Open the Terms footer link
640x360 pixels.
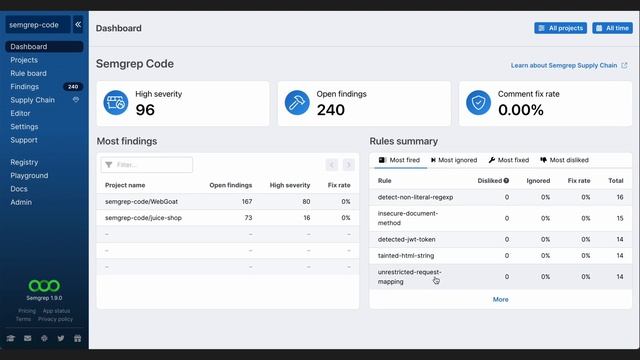pyautogui.click(x=23, y=319)
